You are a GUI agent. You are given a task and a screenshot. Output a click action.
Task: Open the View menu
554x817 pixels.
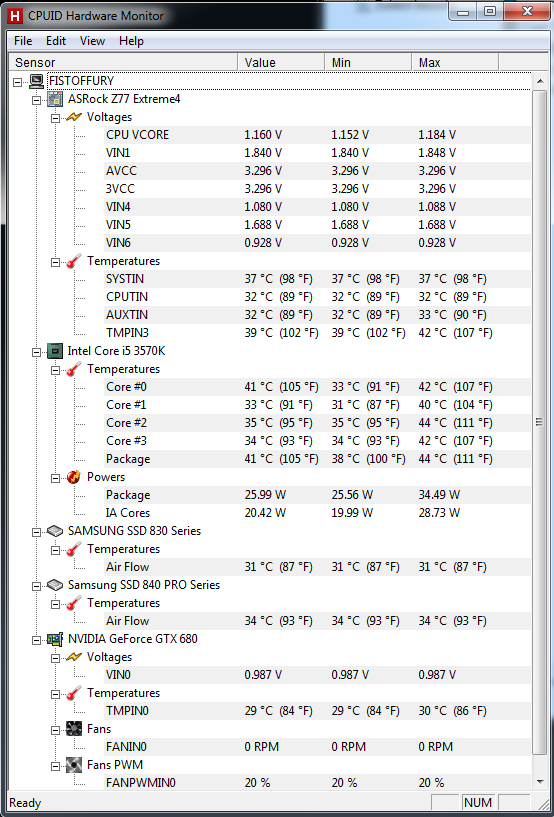click(92, 41)
